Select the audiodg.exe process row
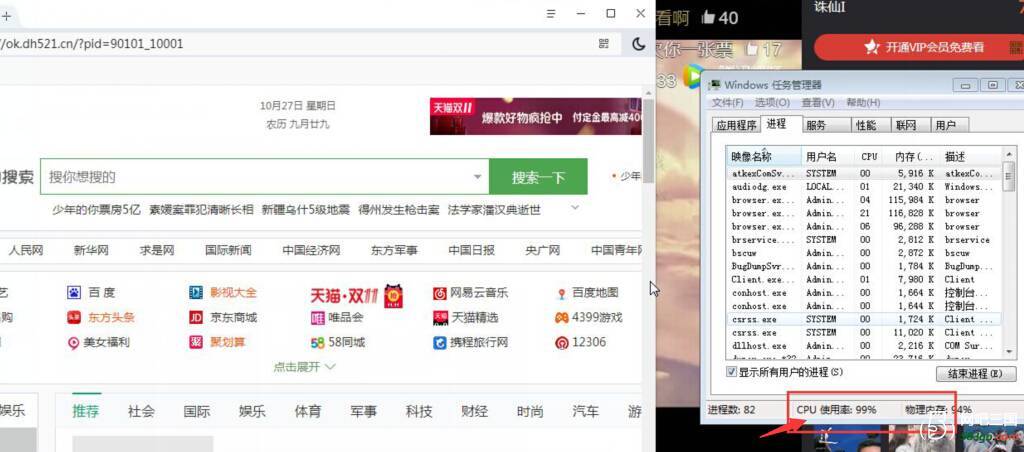The height and width of the screenshot is (452, 1024). click(865, 187)
